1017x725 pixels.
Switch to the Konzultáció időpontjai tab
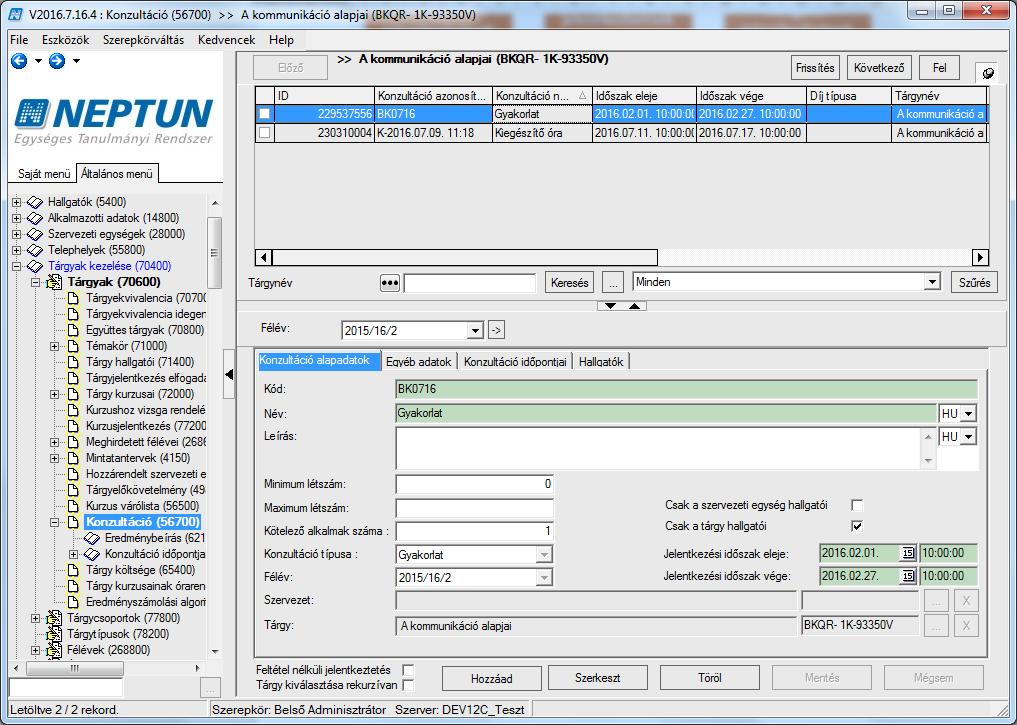coord(515,362)
